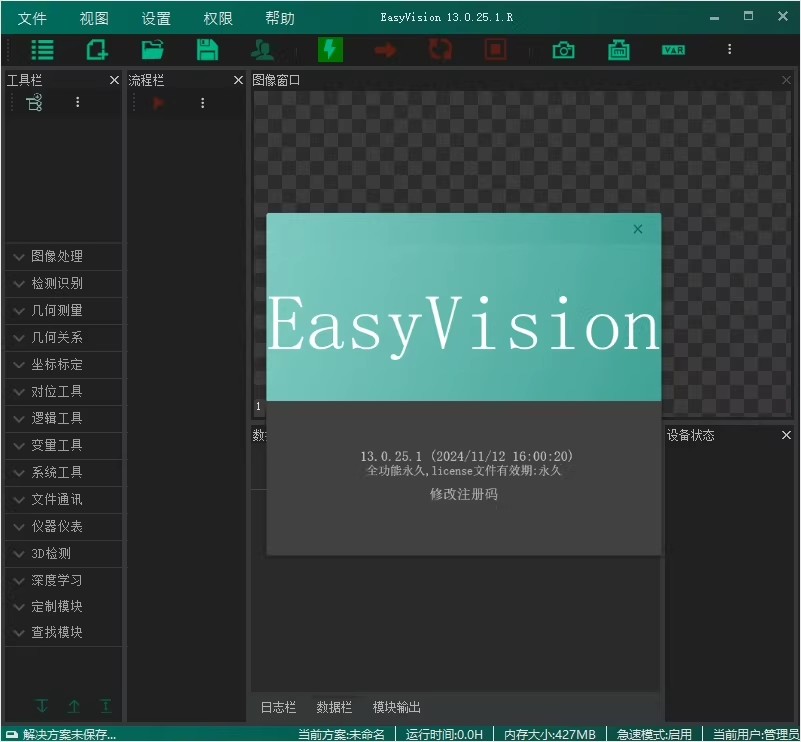Click the 修改注册码 link
The width and height of the screenshot is (801, 742).
[463, 494]
